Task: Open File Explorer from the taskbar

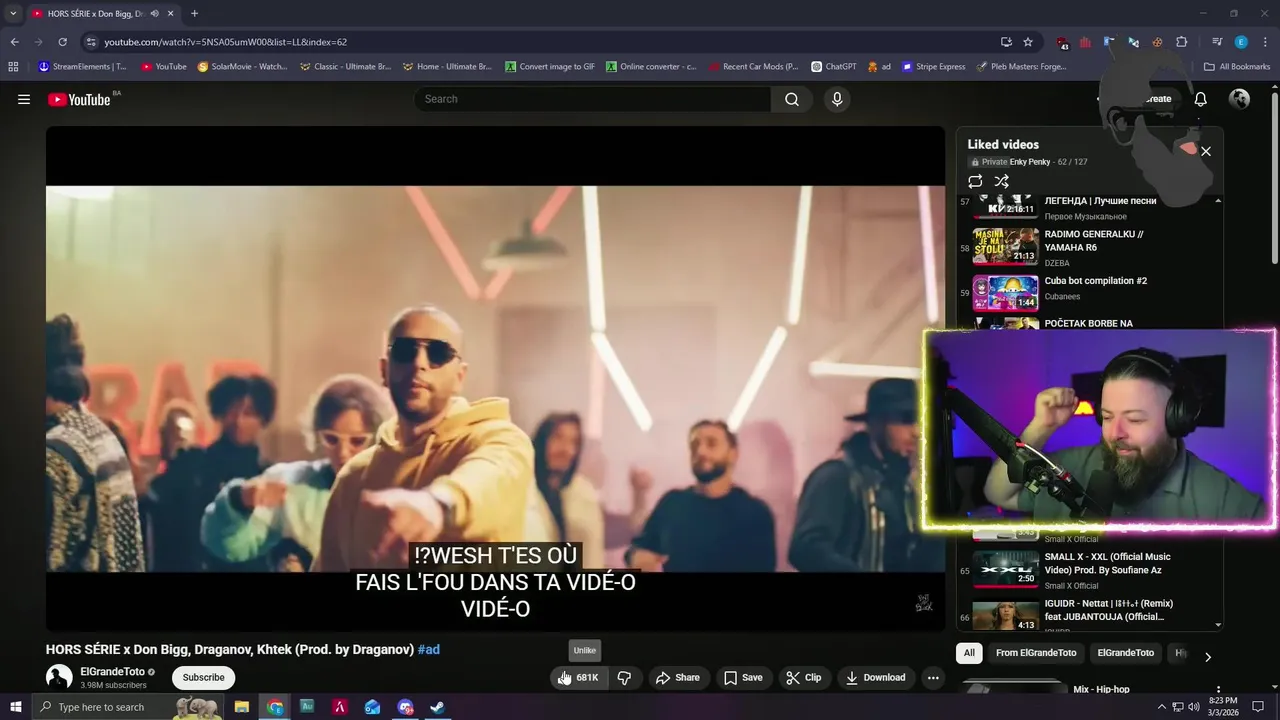Action: 242,707
